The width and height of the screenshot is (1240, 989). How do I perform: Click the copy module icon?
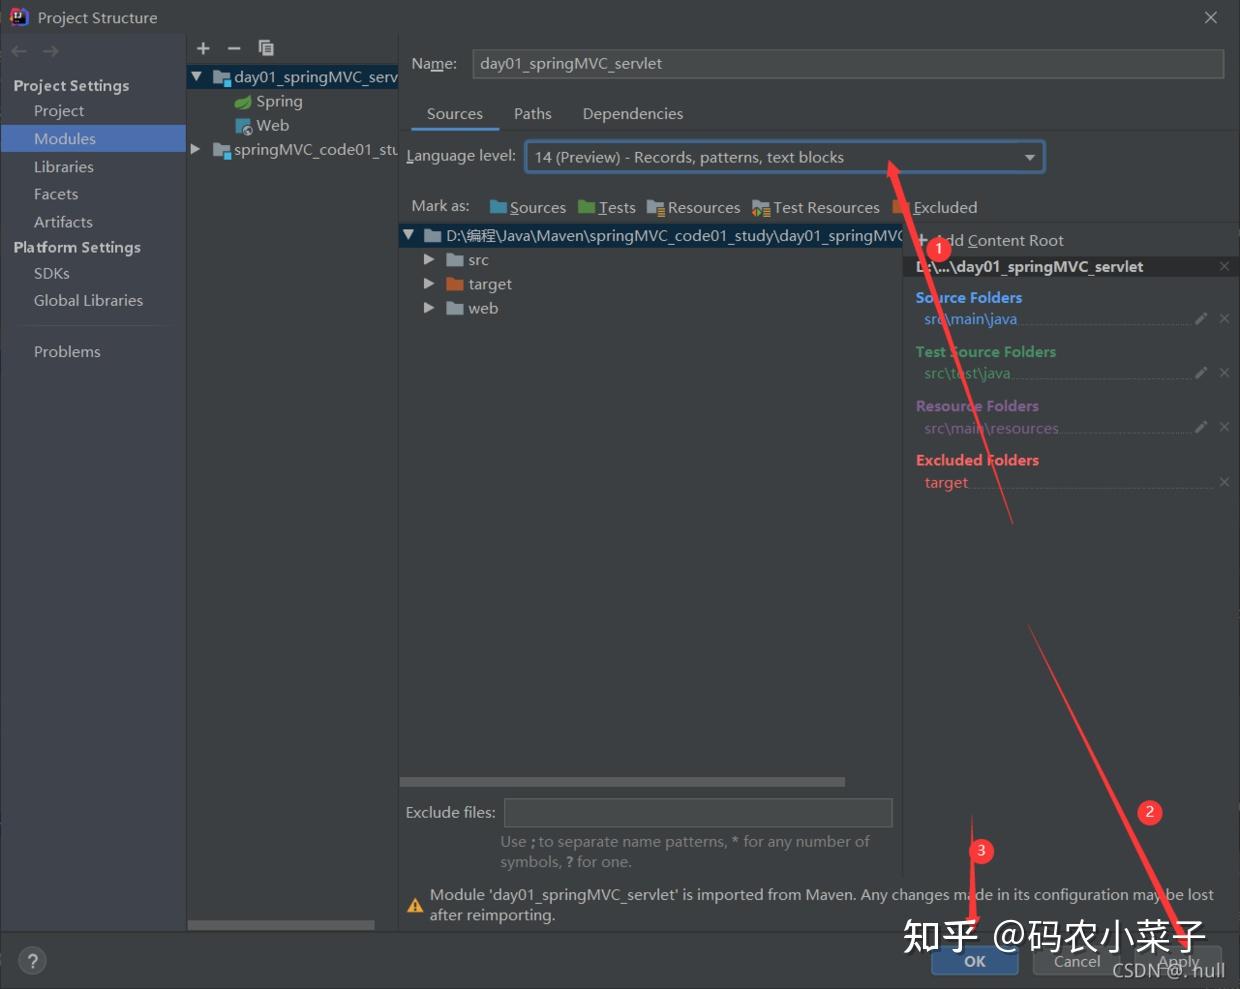[266, 48]
